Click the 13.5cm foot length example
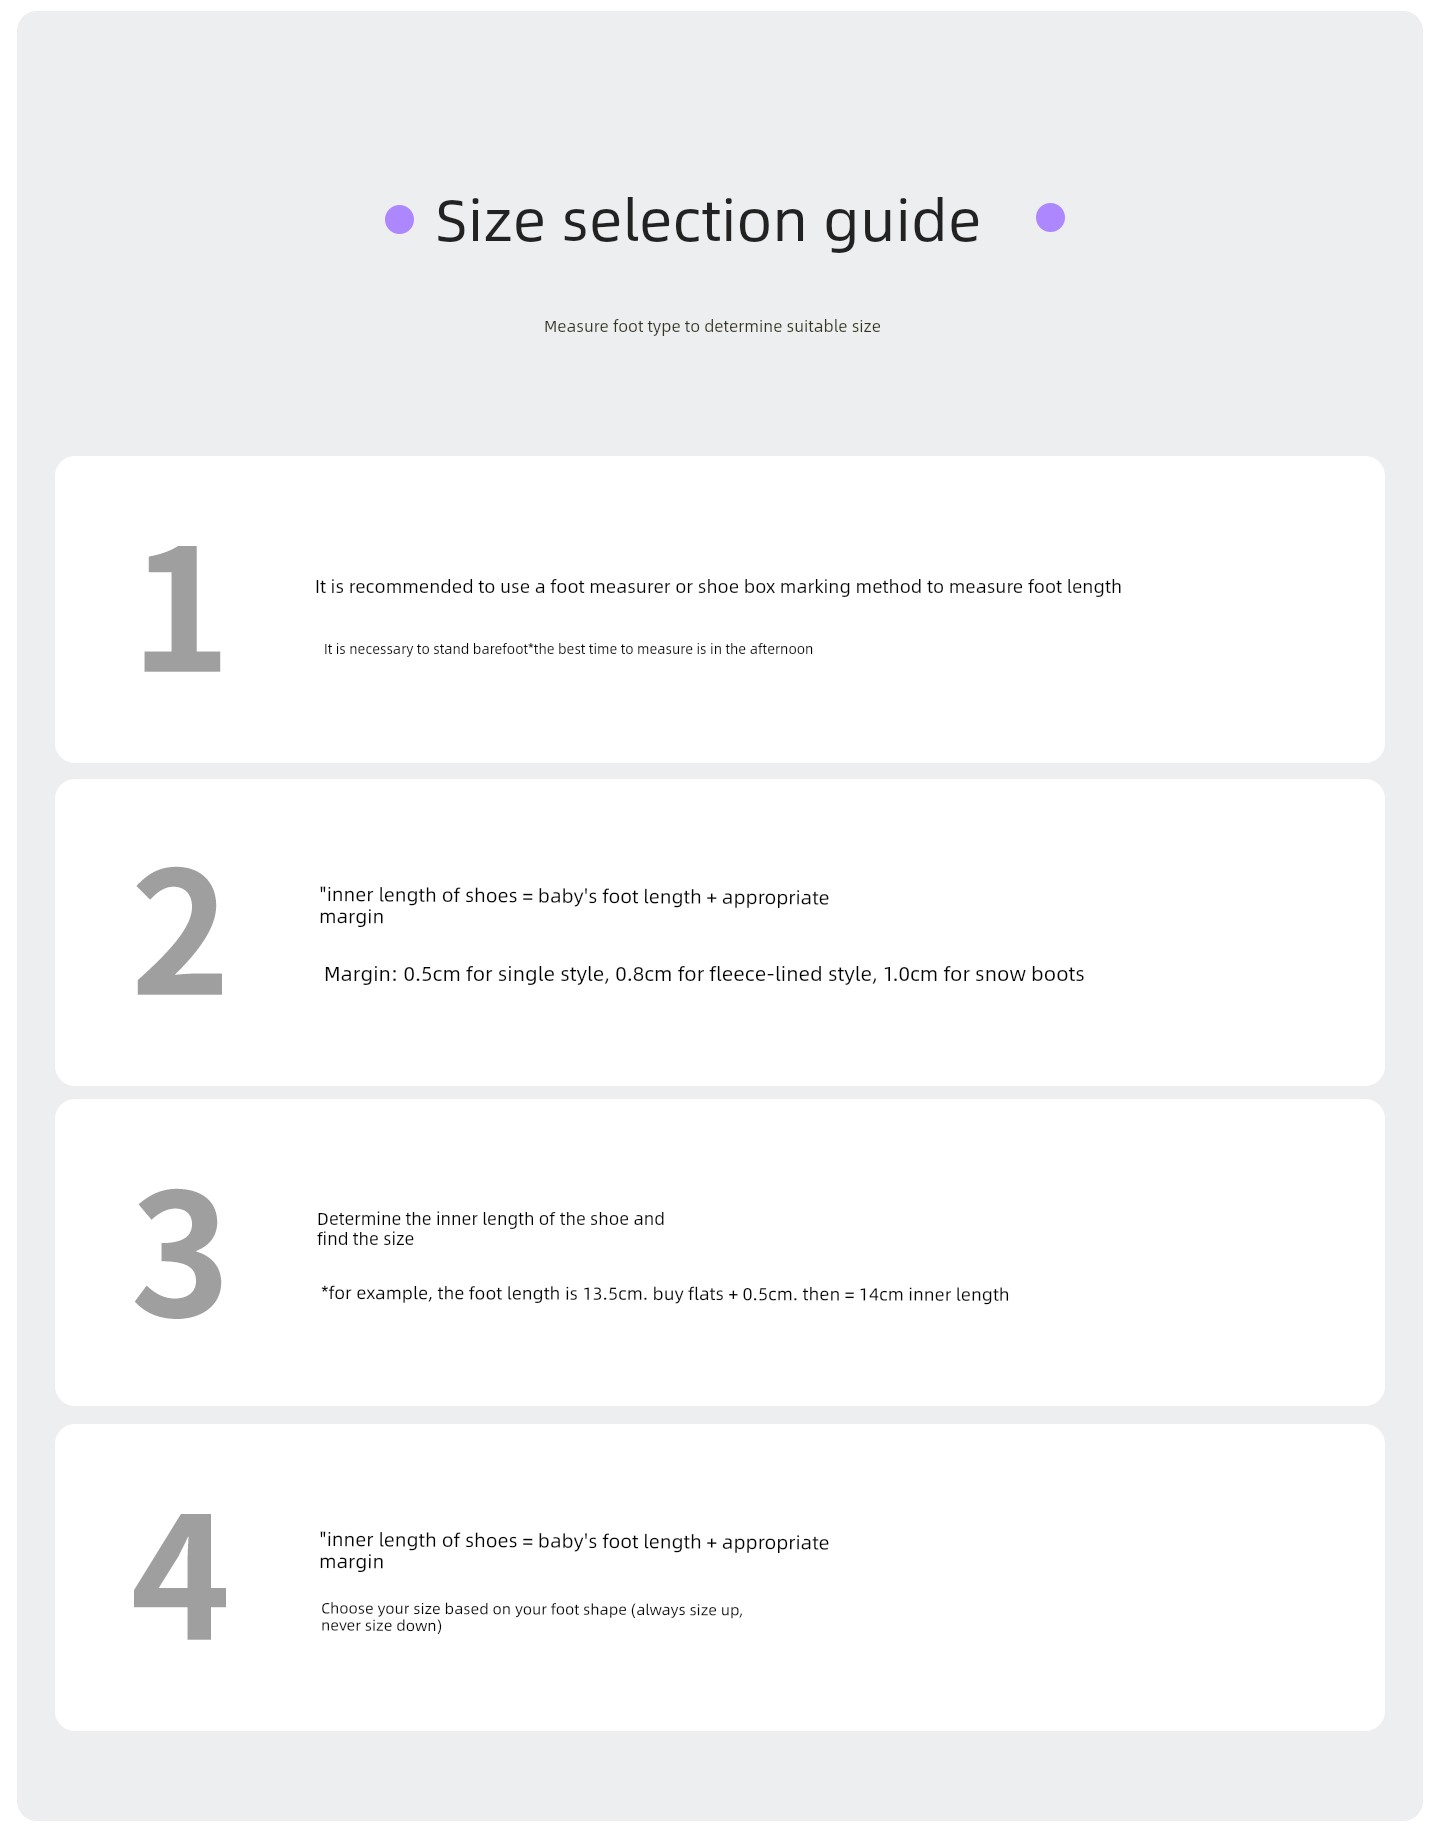1440x1832 pixels. (664, 1294)
